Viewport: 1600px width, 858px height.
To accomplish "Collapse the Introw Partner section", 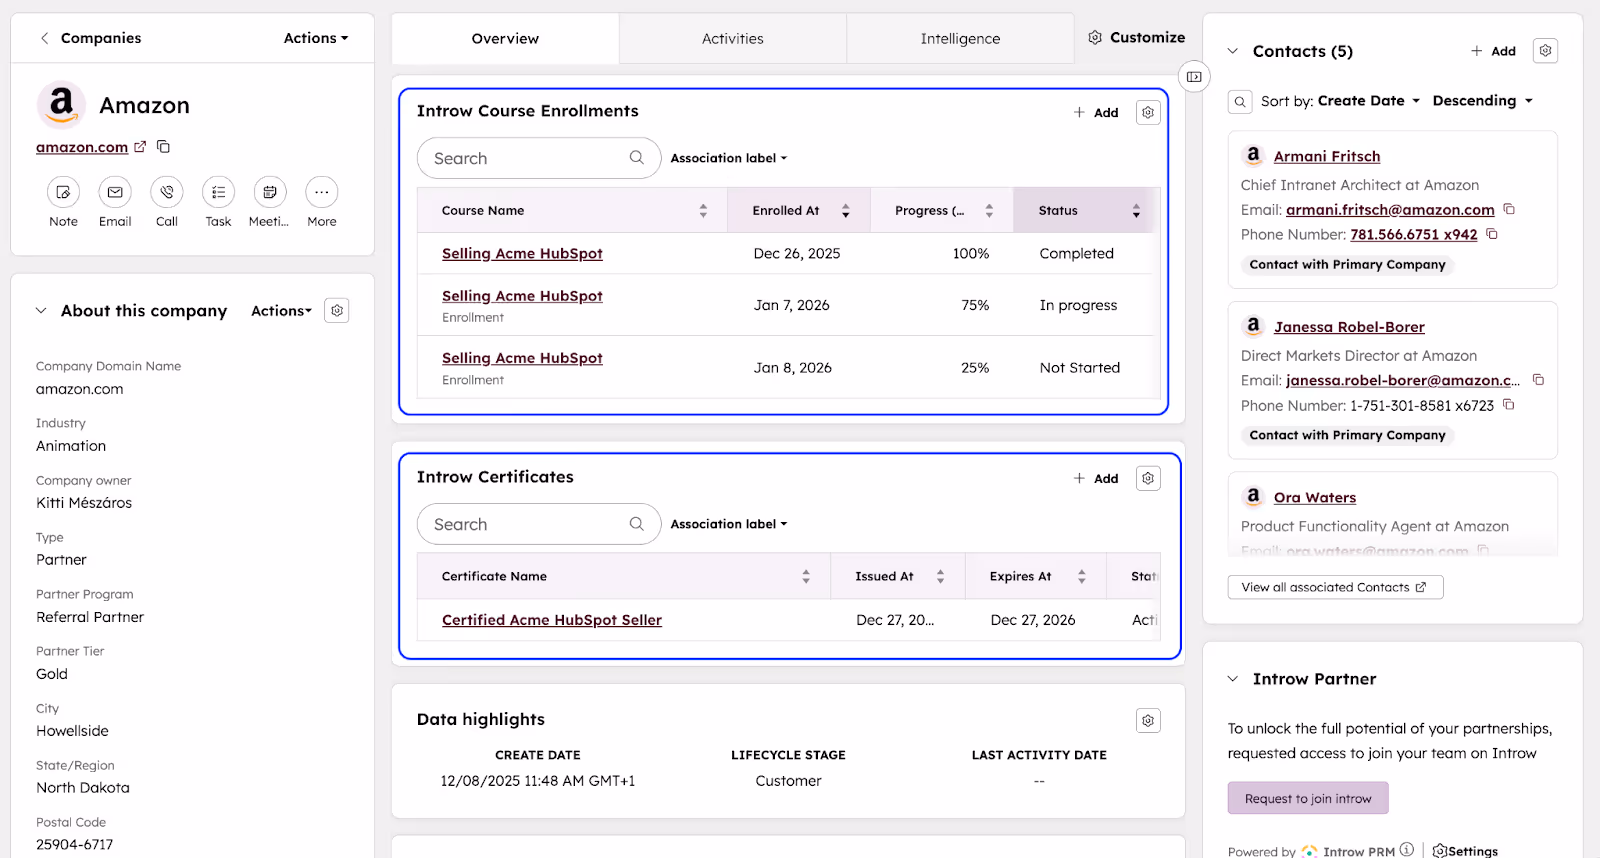I will [1233, 679].
